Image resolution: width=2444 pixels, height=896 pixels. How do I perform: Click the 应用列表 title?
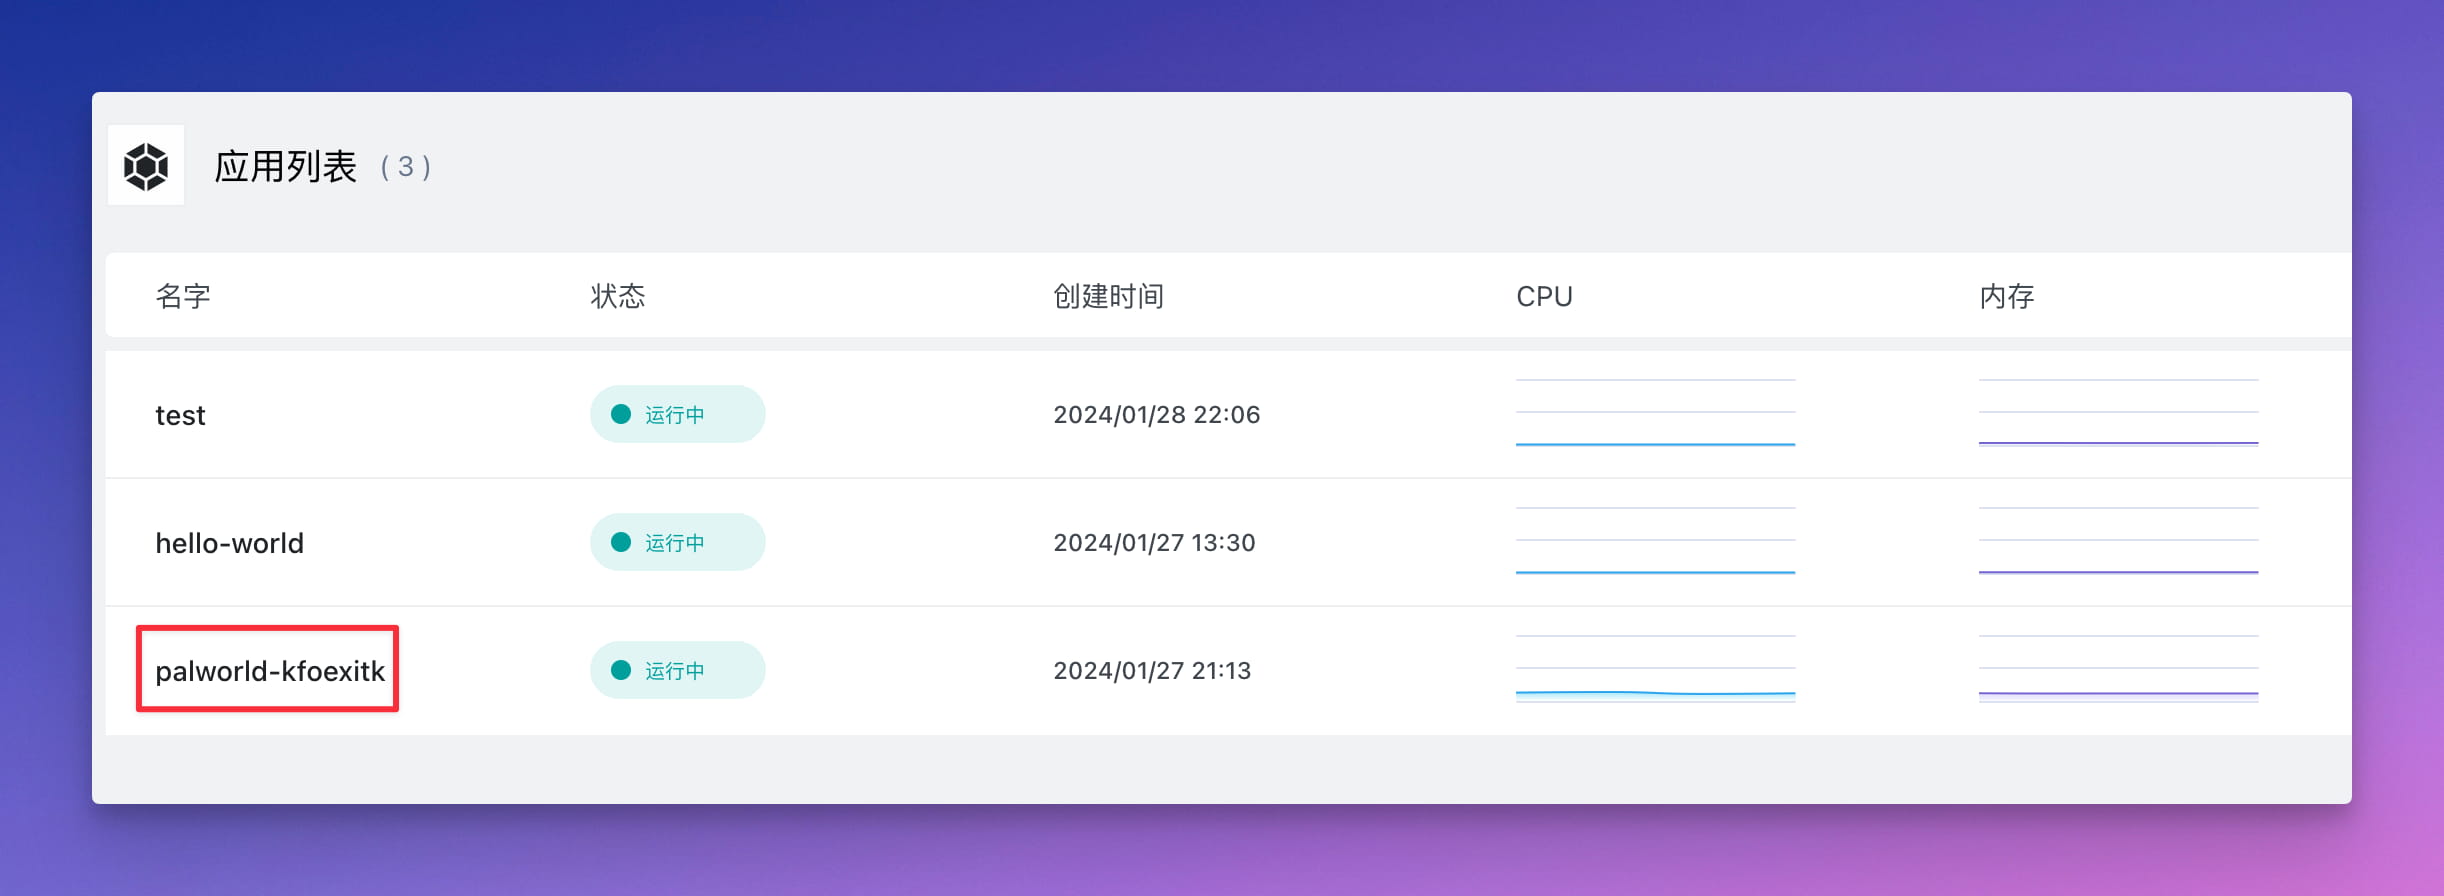pos(285,166)
